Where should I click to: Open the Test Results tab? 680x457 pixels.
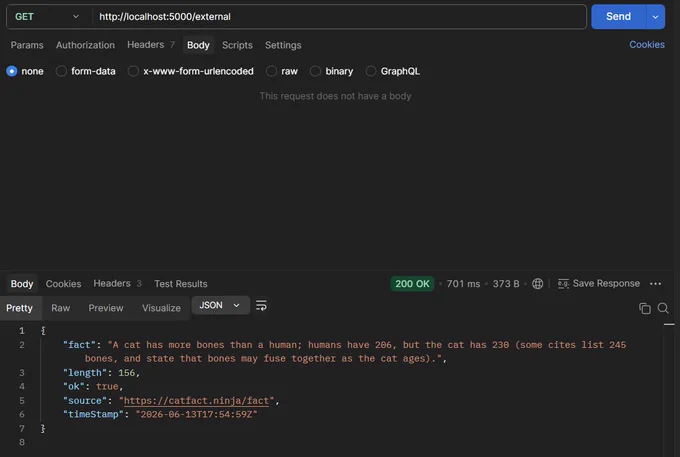pos(181,284)
